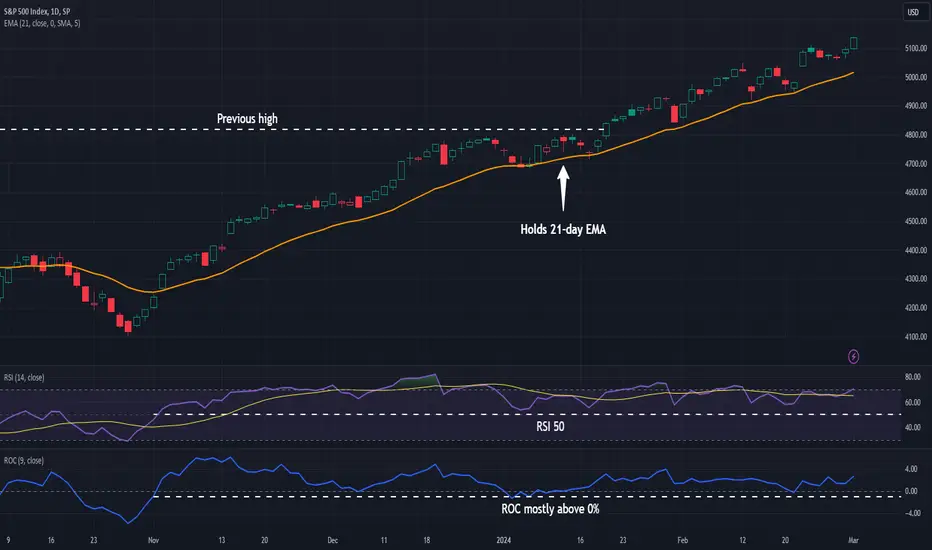
Task: Click the 4500.00 price axis label
Action: point(915,221)
